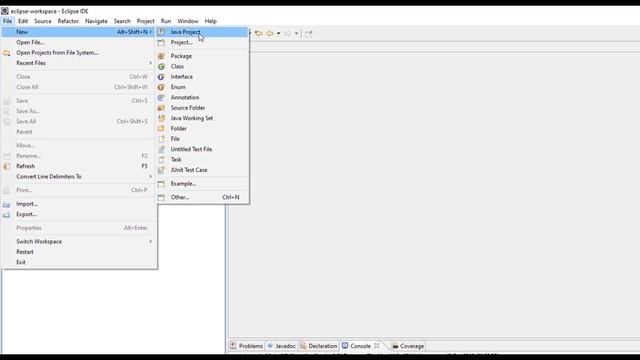Switch to the Javadoc tab
Viewport: 640px width, 360px height.
click(x=281, y=346)
